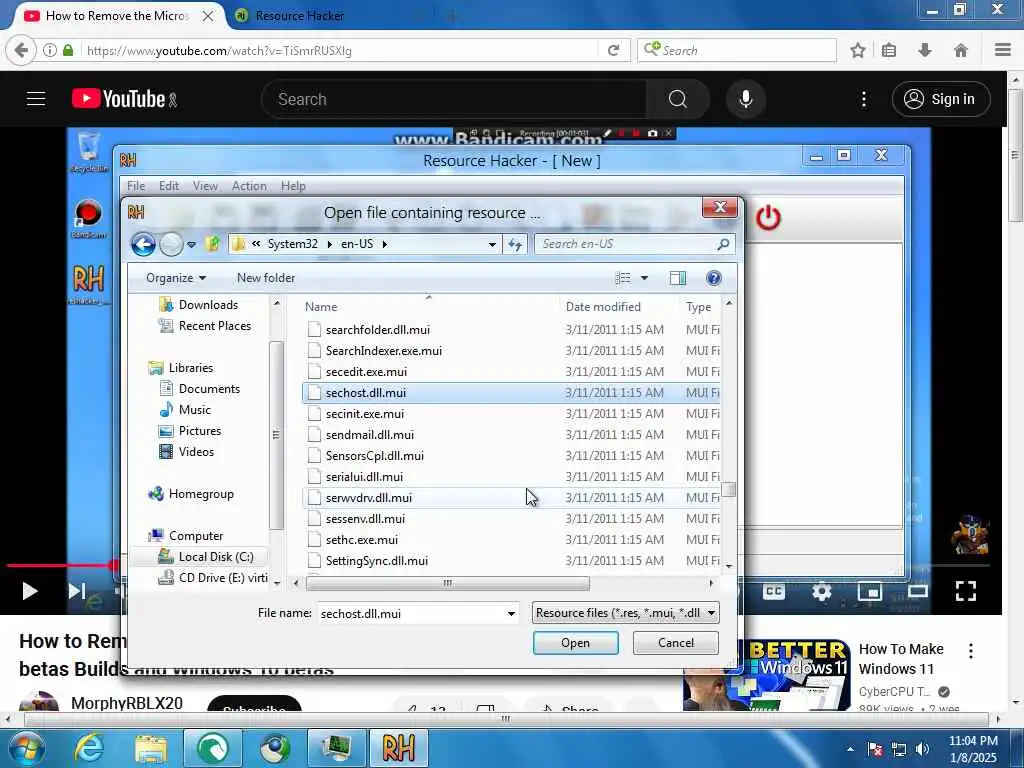1024x768 pixels.
Task: Open the Firefox hamburger menu
Action: click(x=1003, y=50)
